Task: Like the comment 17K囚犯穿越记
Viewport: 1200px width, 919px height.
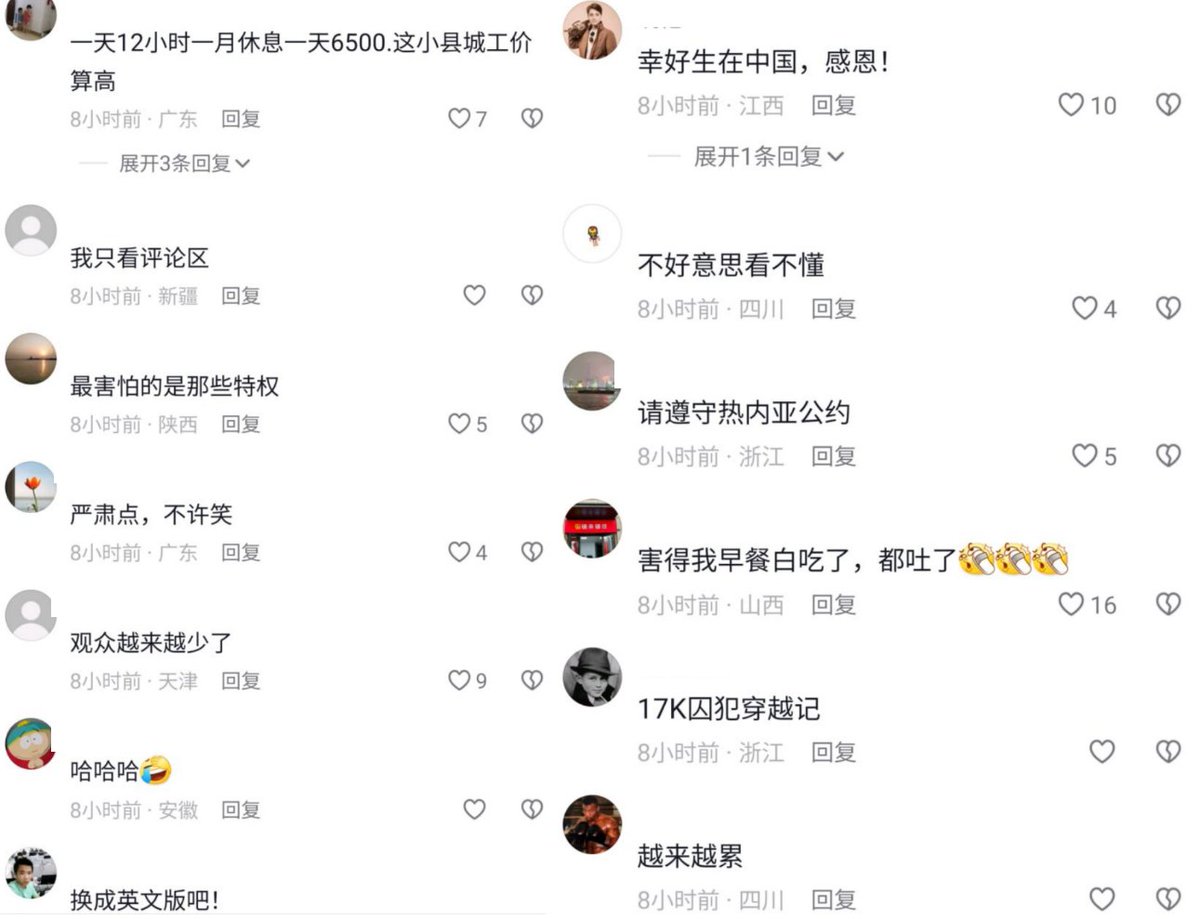Action: click(x=1101, y=752)
